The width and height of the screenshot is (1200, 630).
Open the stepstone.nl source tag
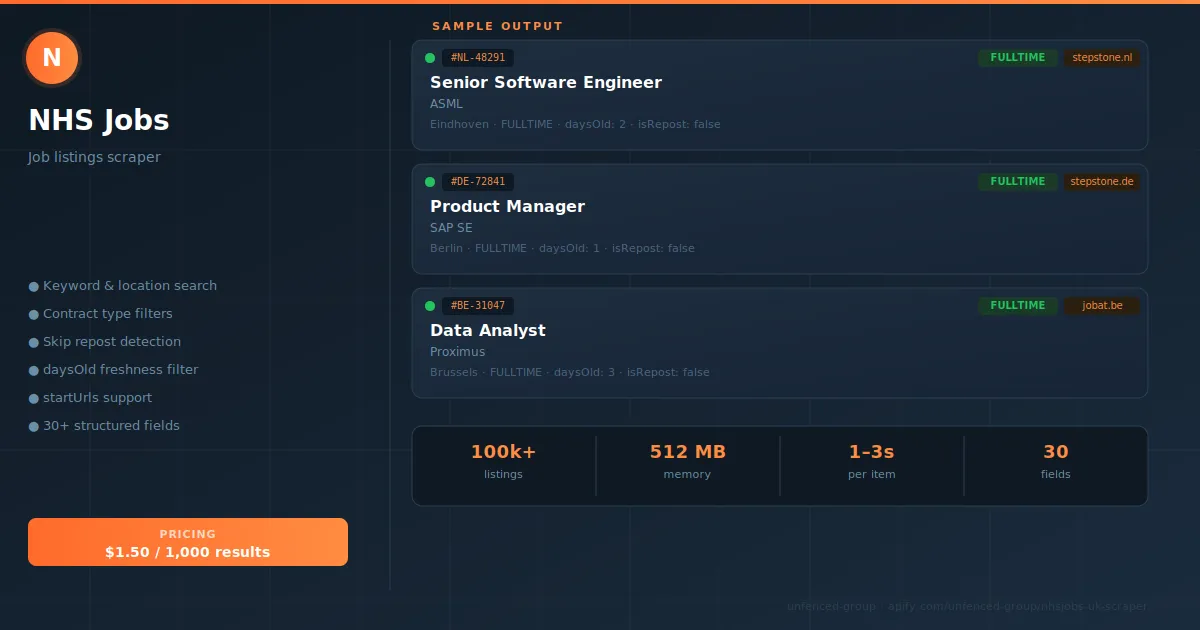click(x=1102, y=58)
